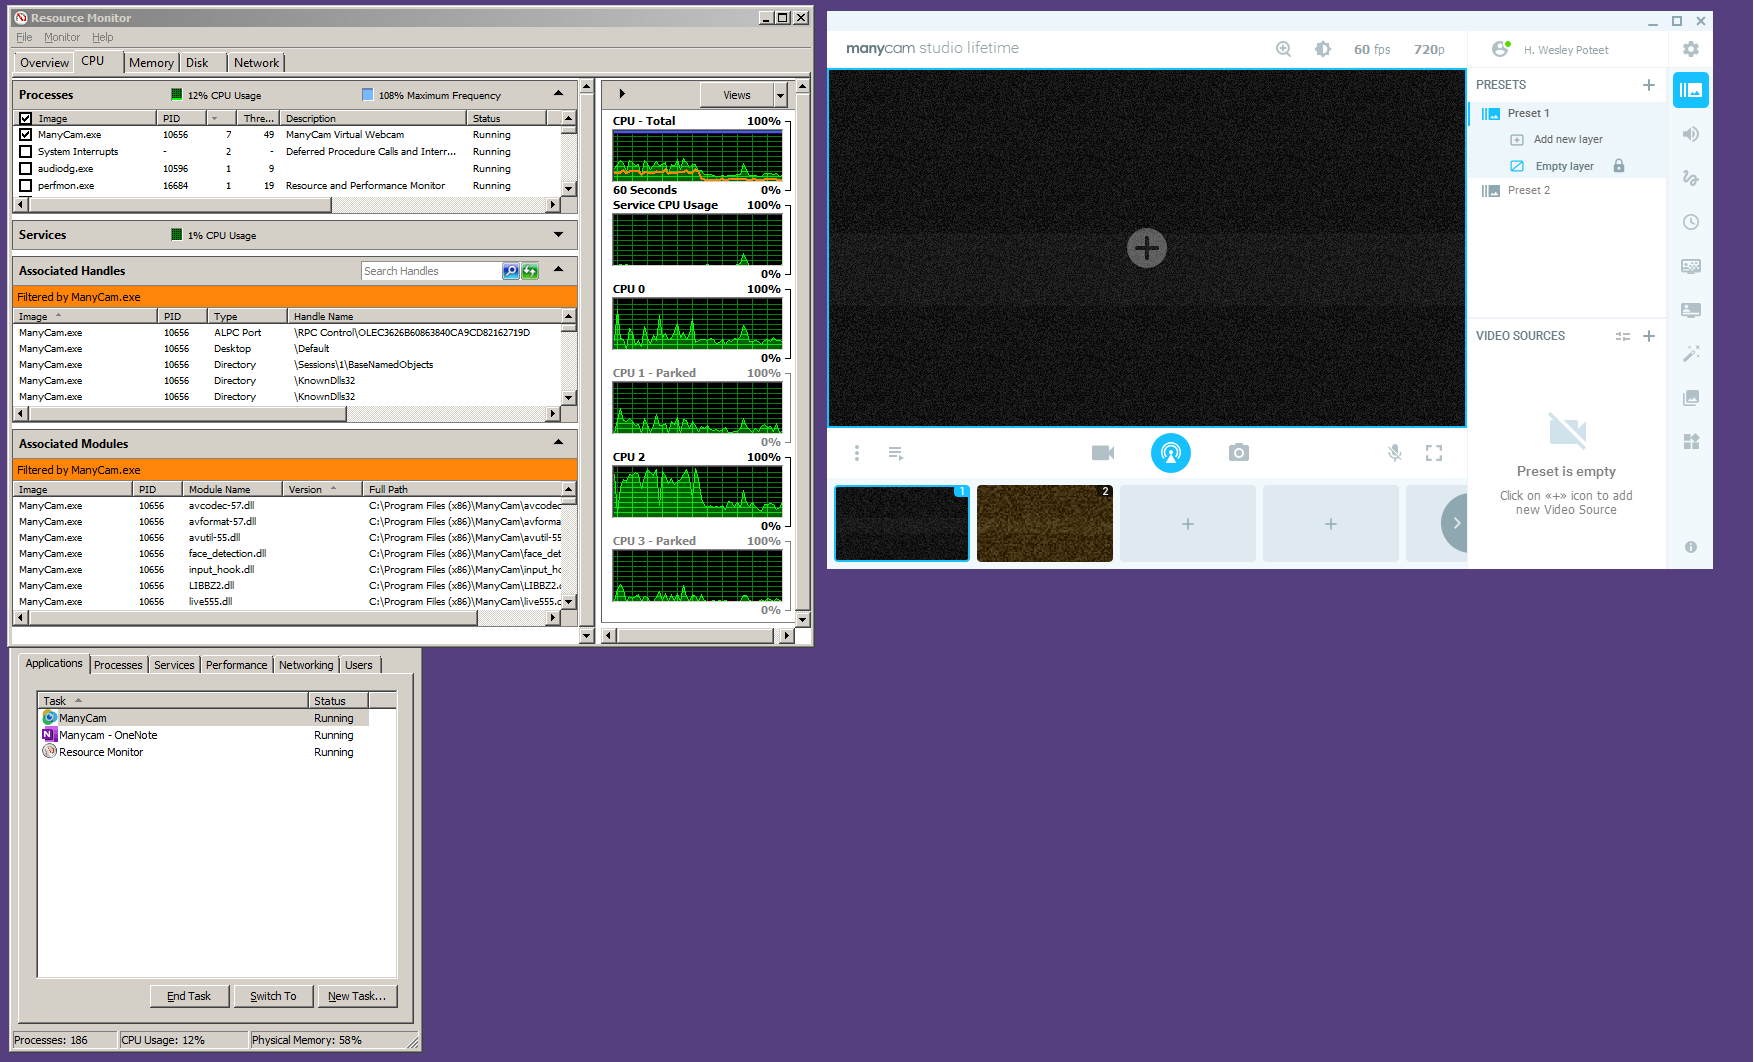Add a video source with plus icon
Image resolution: width=1754 pixels, height=1062 pixels.
click(x=1649, y=336)
